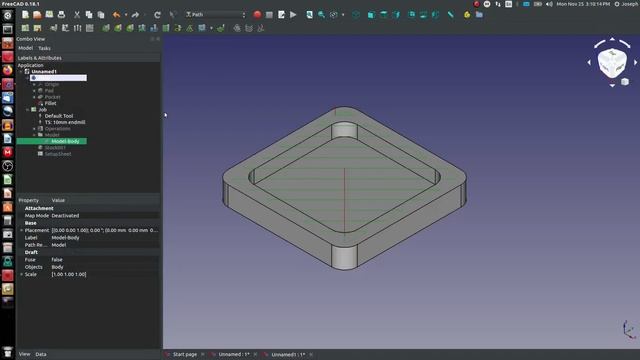Click the Redo arrow icon
This screenshot has height=360, width=640.
click(135, 15)
